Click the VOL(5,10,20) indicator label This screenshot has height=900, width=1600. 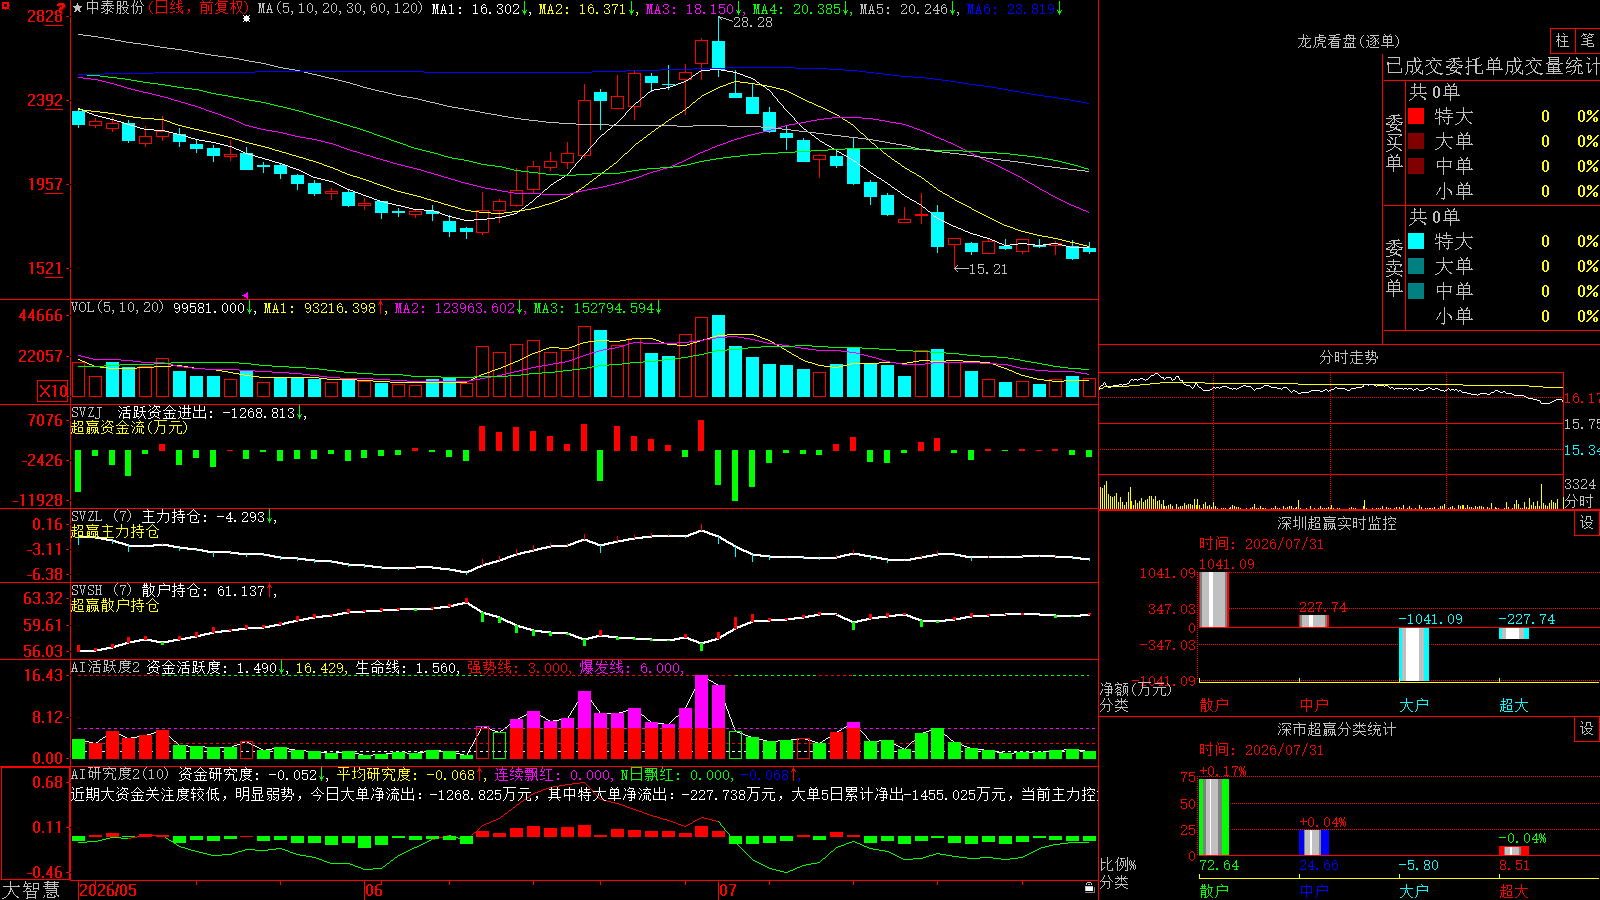[x=118, y=308]
